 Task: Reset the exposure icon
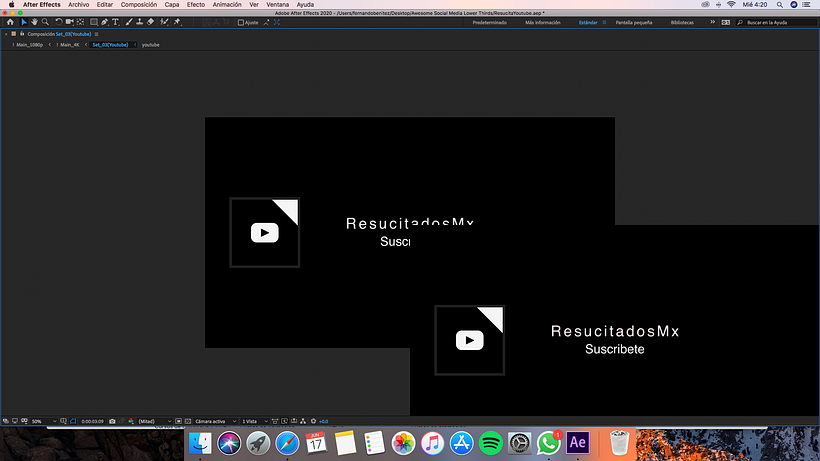pos(313,421)
